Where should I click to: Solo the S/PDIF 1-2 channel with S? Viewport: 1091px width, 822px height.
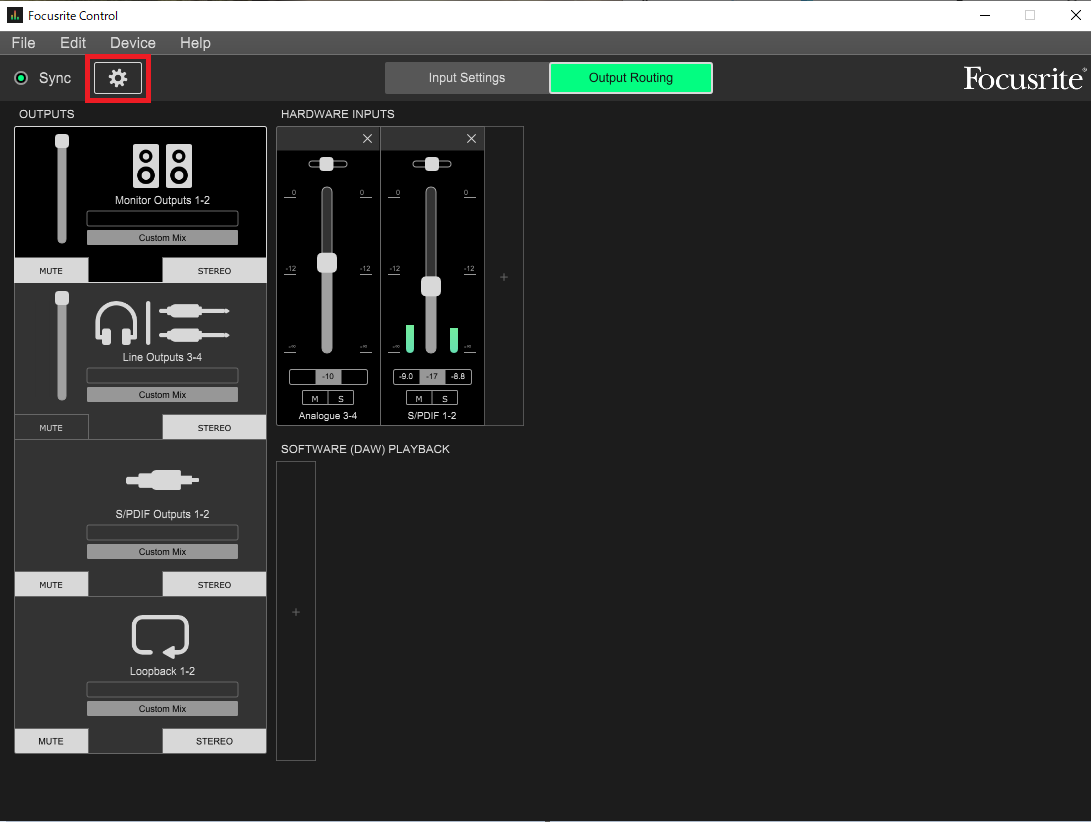(x=445, y=398)
